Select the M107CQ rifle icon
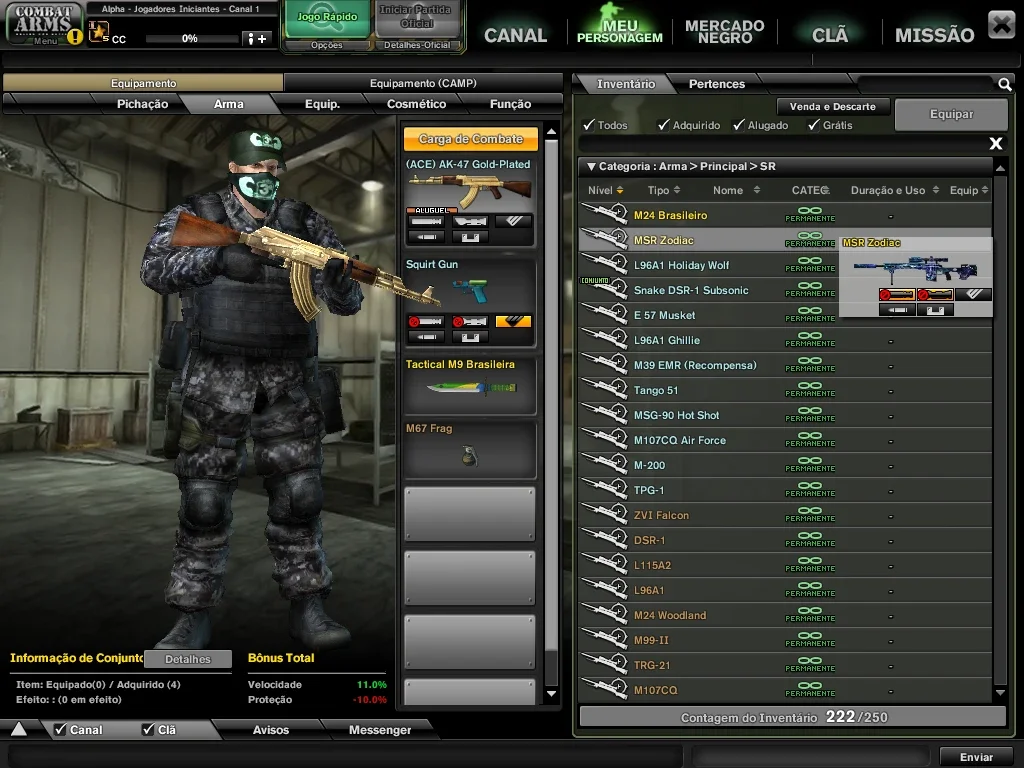The image size is (1024, 768). (x=604, y=690)
